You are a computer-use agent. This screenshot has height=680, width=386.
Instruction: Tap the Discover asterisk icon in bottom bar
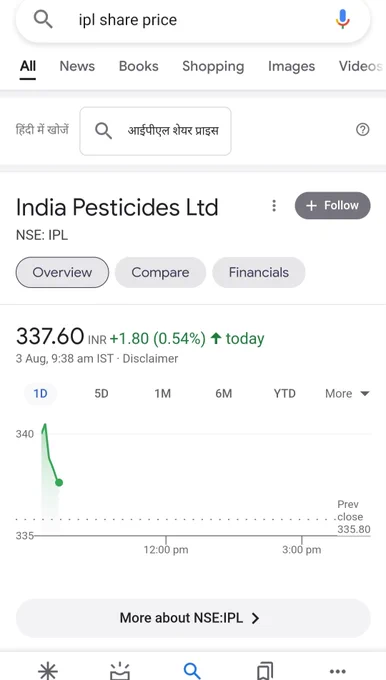point(48,670)
